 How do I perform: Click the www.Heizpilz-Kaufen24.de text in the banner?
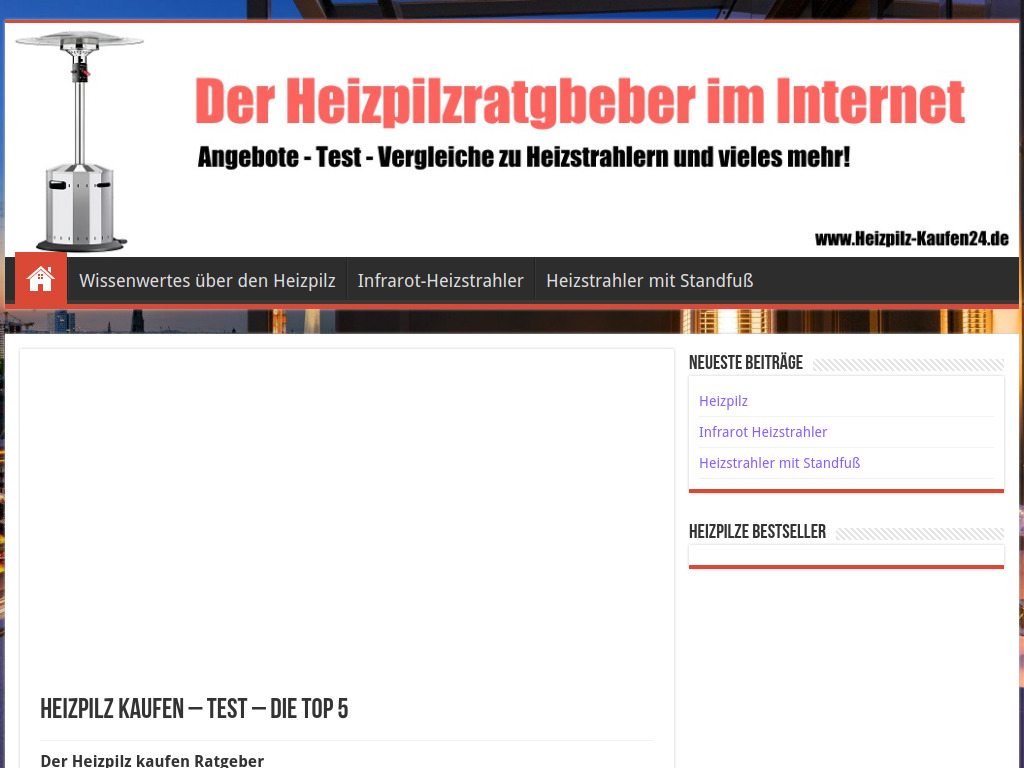coord(912,240)
